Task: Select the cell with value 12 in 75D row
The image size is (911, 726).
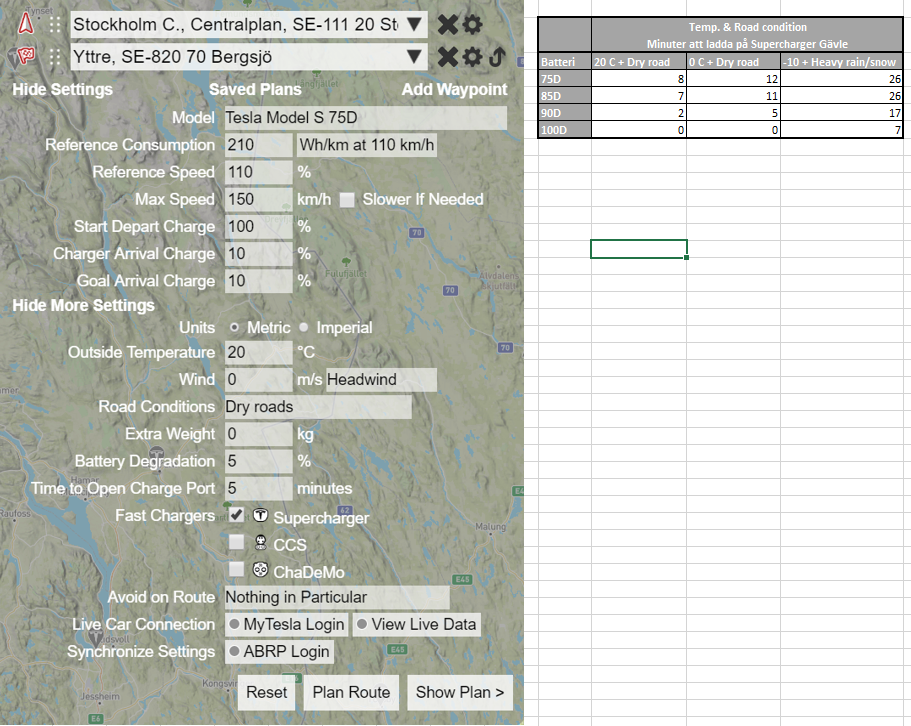Action: (733, 79)
